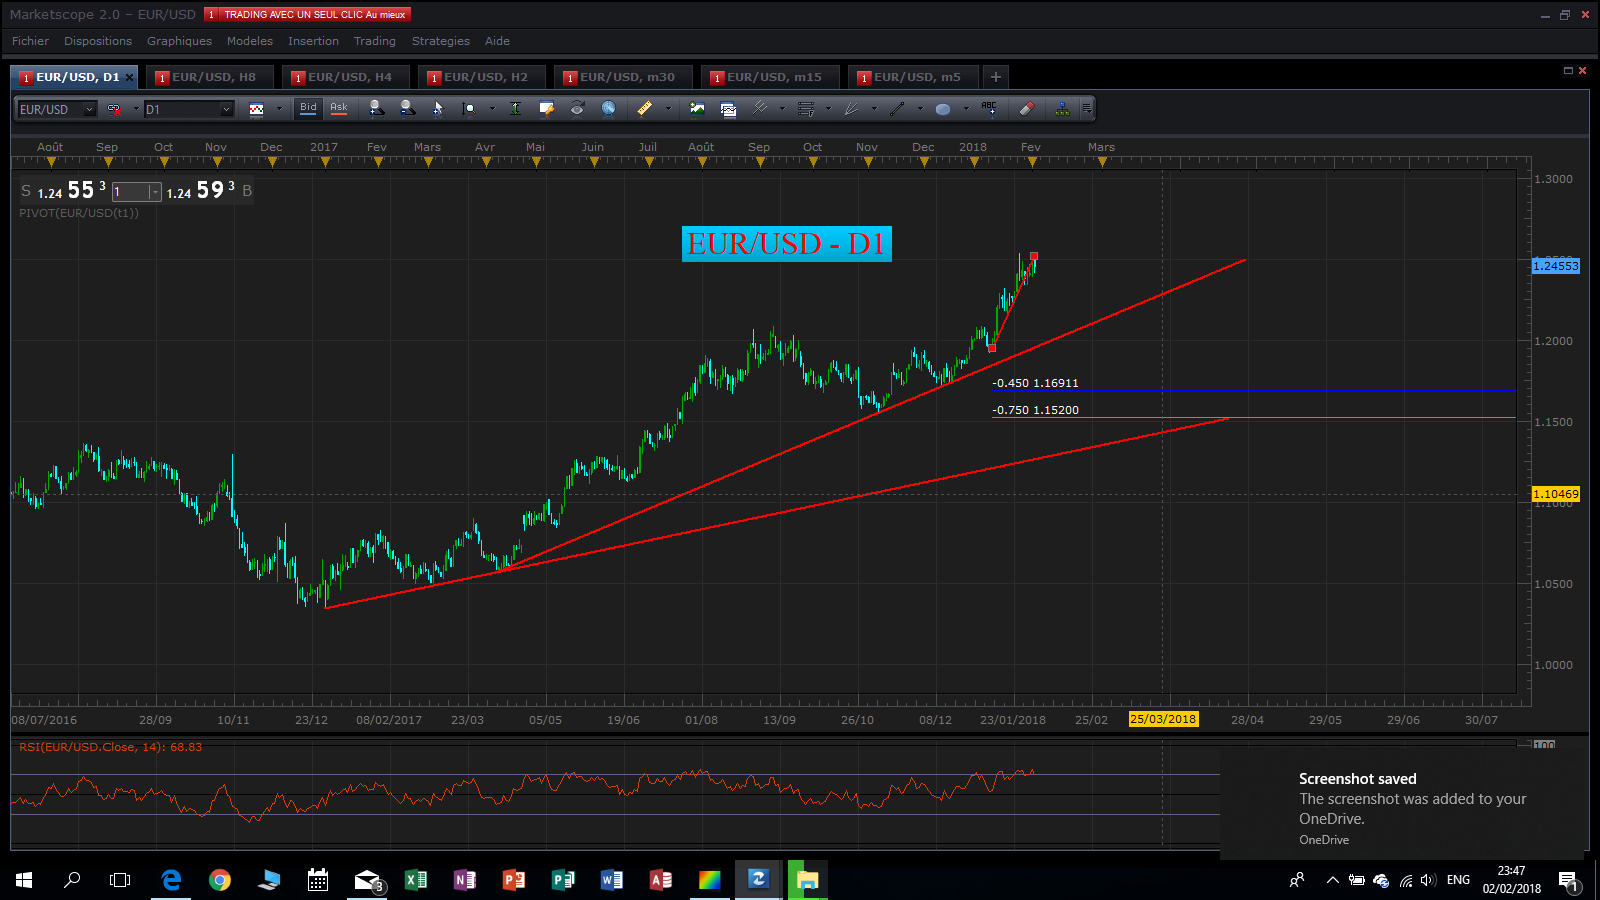Open the D1 timeframe dropdown
1600x900 pixels.
click(227, 109)
